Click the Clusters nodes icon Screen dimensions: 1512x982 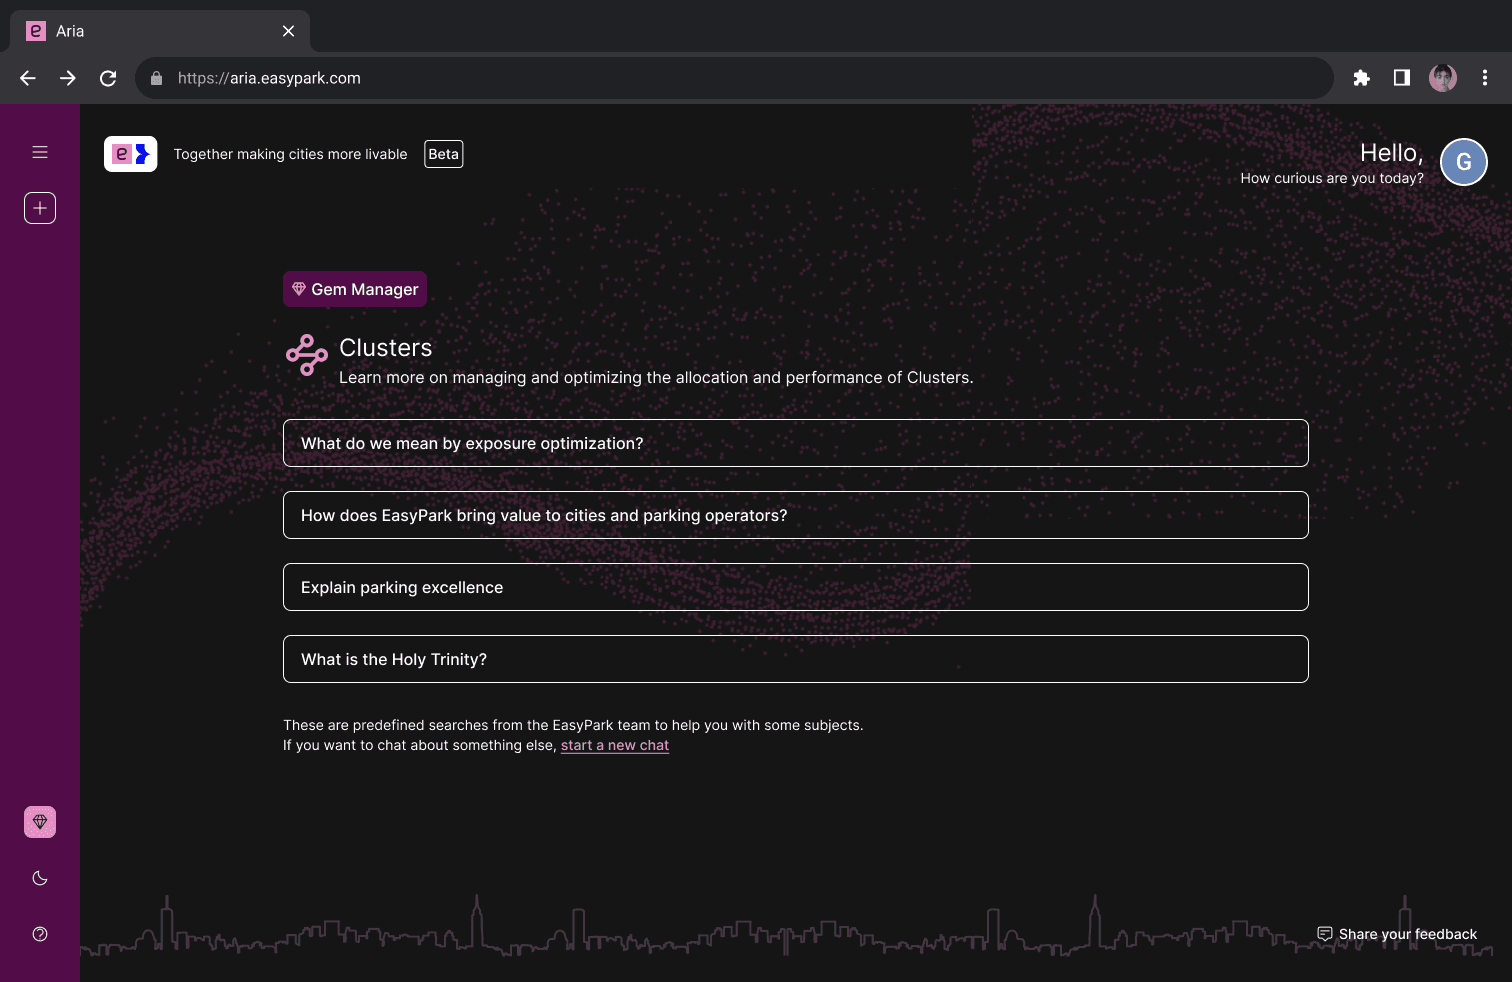point(307,355)
